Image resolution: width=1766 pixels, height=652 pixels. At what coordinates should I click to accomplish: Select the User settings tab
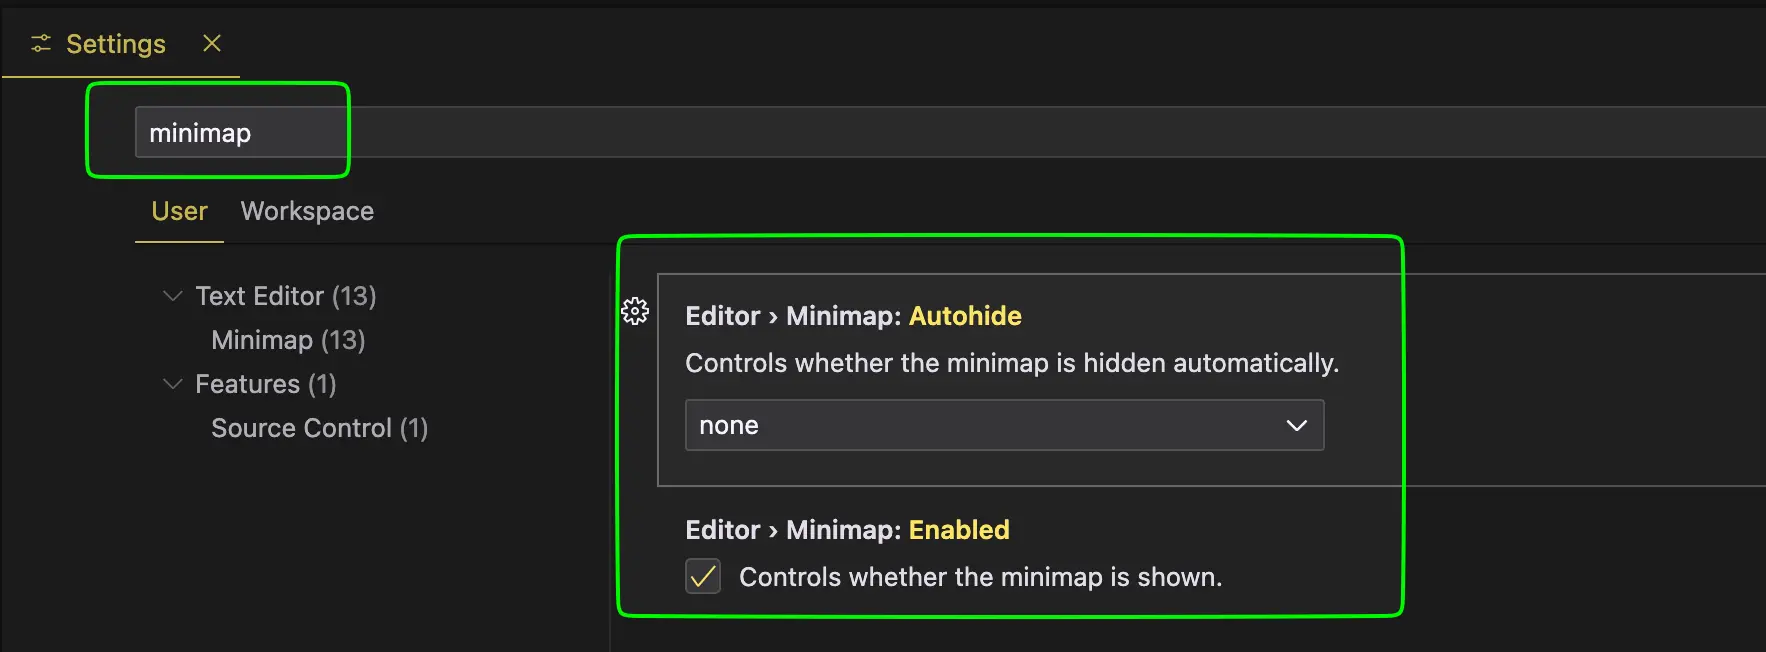[x=180, y=211]
